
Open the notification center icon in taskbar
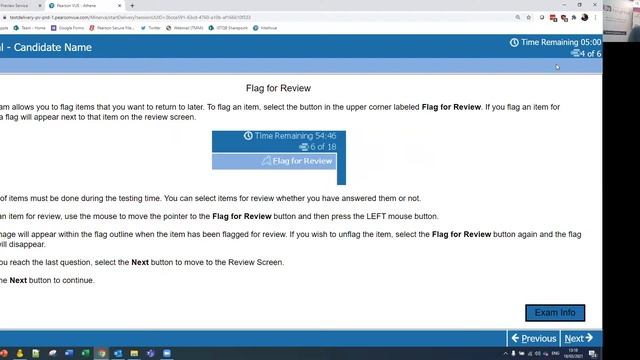click(x=593, y=353)
